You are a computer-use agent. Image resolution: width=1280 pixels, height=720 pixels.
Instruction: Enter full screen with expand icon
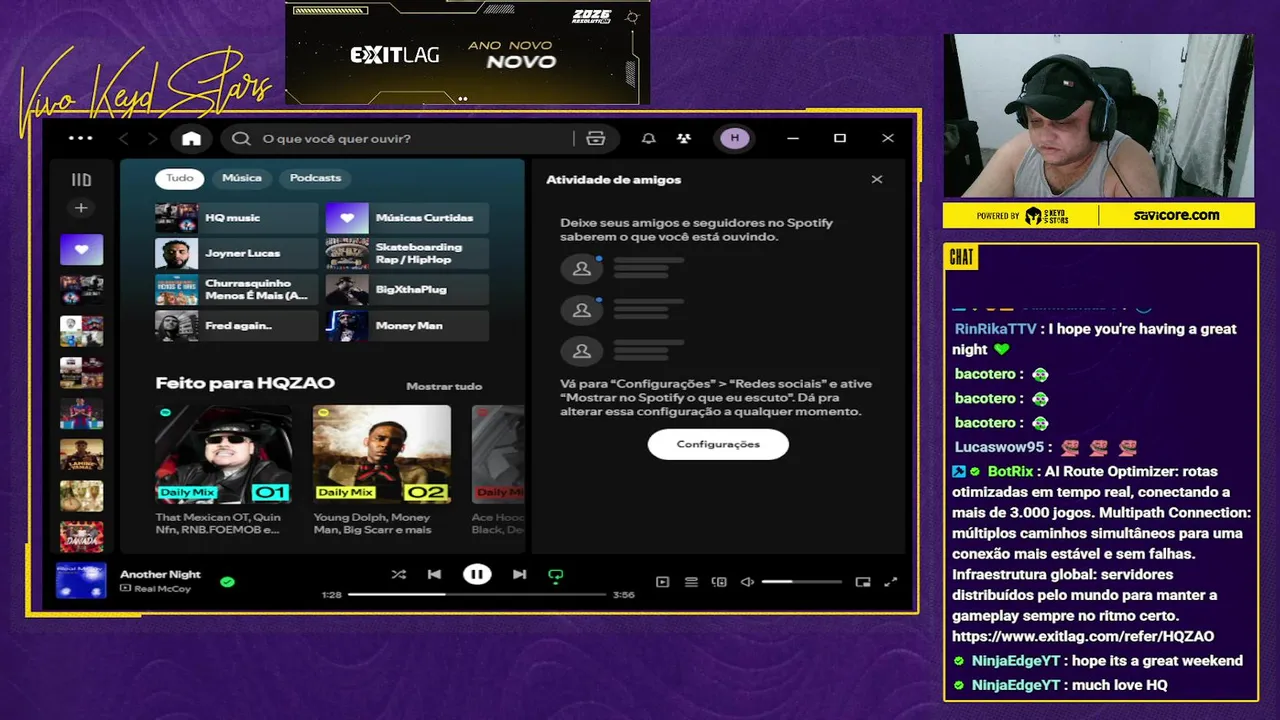click(891, 582)
